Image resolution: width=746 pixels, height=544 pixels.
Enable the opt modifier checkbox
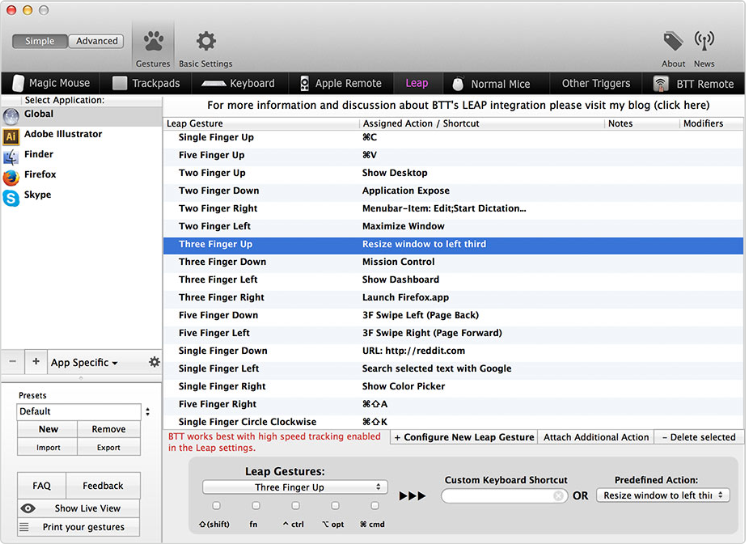(335, 505)
